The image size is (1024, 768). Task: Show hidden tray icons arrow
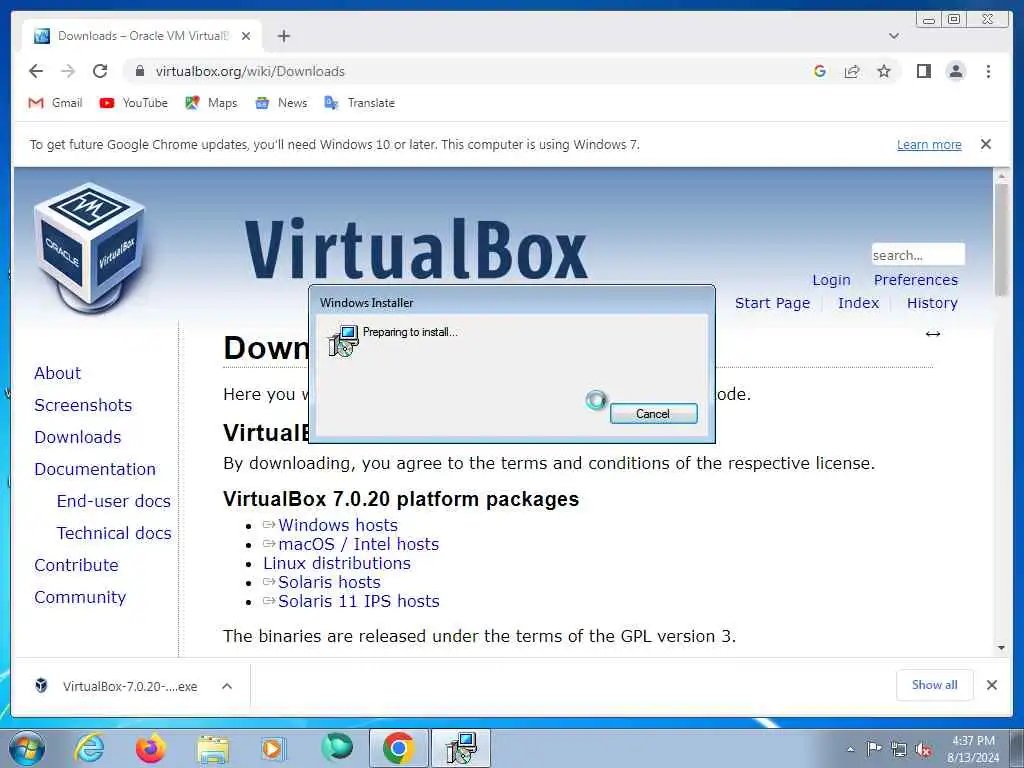coord(850,750)
